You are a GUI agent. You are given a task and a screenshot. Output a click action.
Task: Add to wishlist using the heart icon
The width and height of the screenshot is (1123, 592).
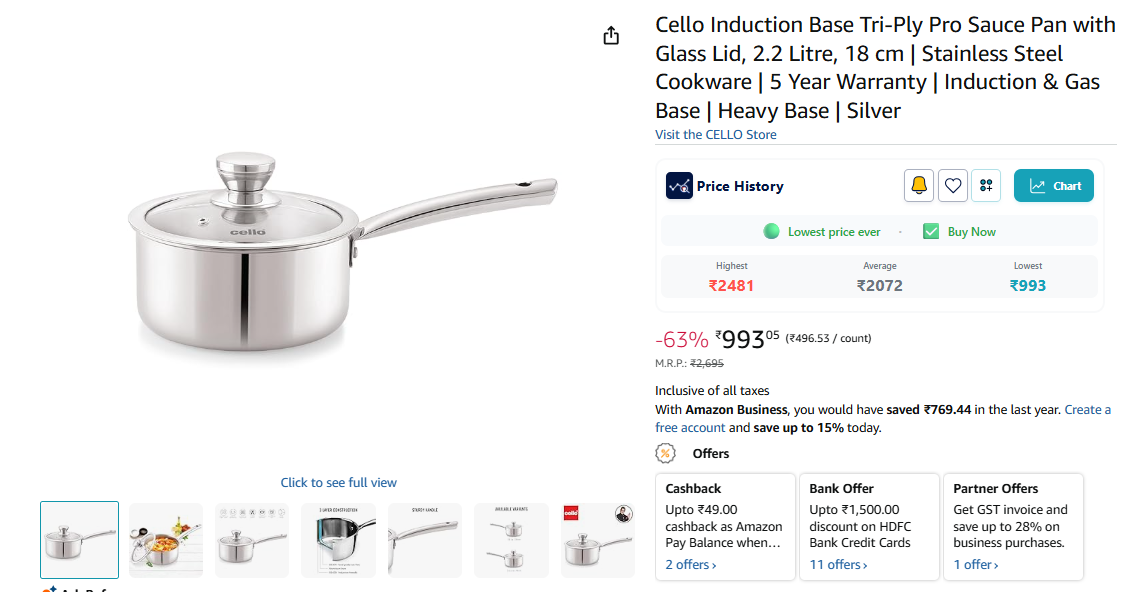(x=953, y=186)
